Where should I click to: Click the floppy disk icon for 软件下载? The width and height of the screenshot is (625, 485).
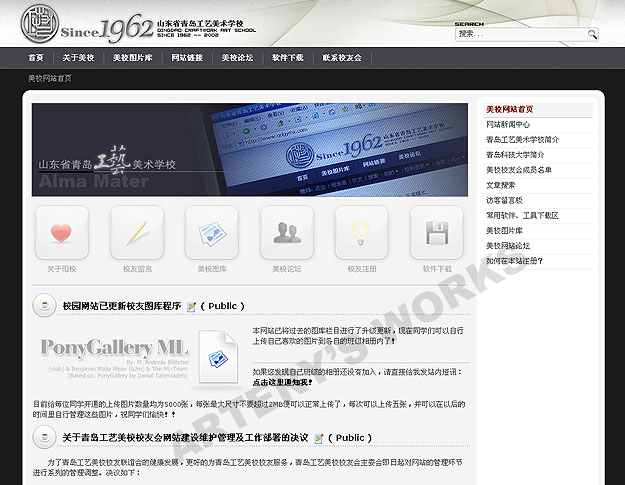coord(437,233)
